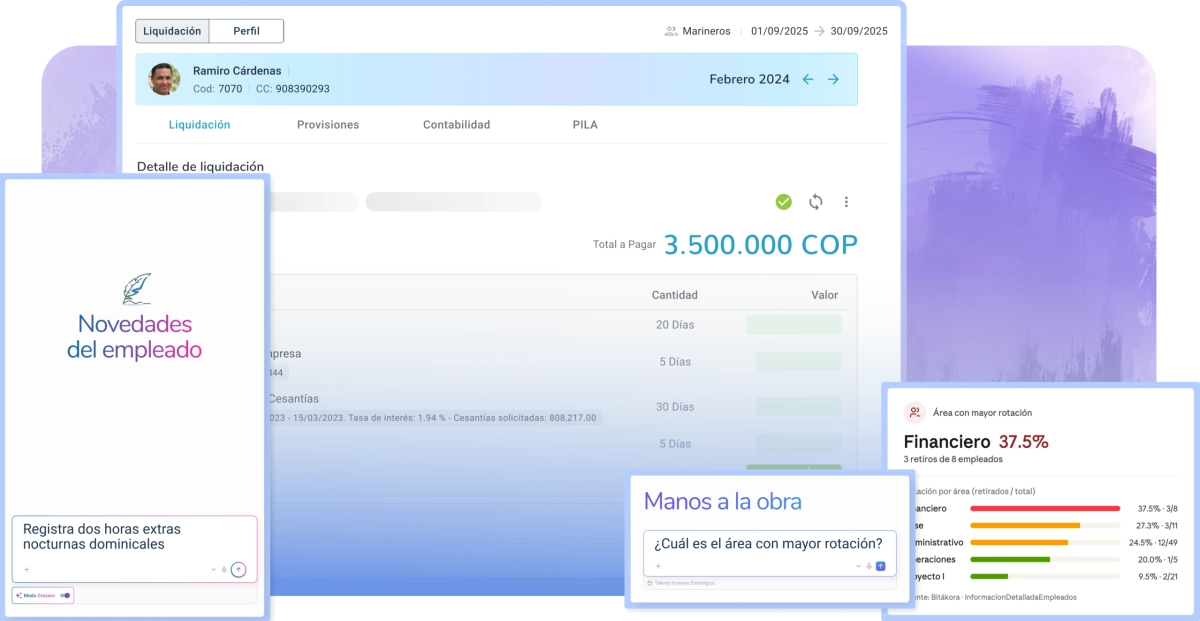Image resolution: width=1200 pixels, height=621 pixels.
Task: Click the '¿Cuál es el área' question field
Action: (x=769, y=544)
